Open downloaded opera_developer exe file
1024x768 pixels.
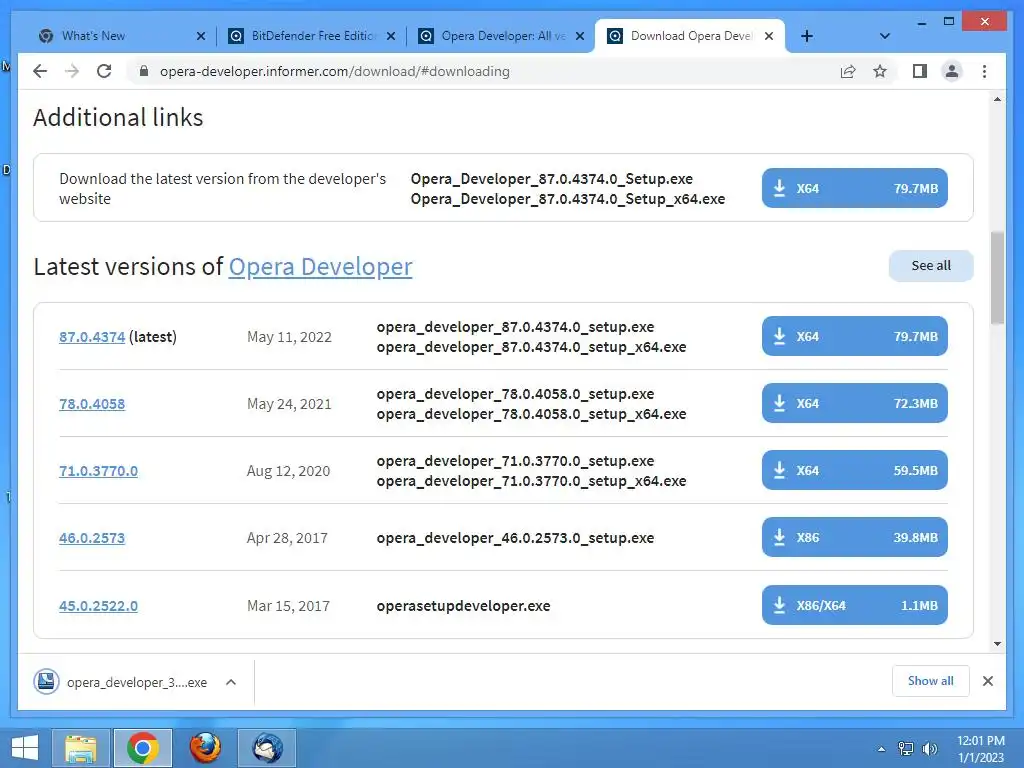[x=121, y=682]
